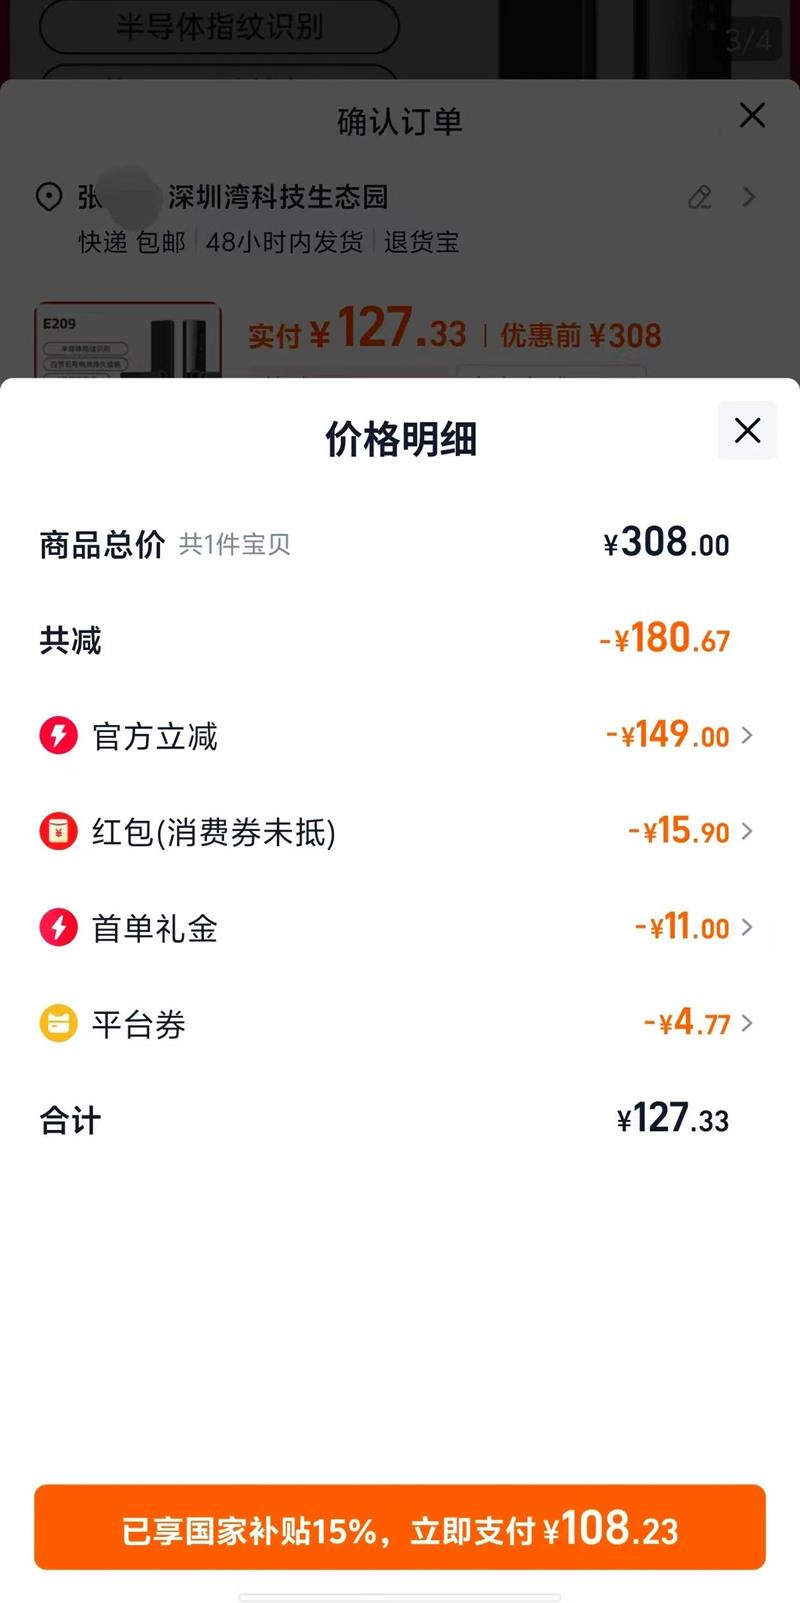
Task: Tap the 首单礼金 lightning icon
Action: 58,928
